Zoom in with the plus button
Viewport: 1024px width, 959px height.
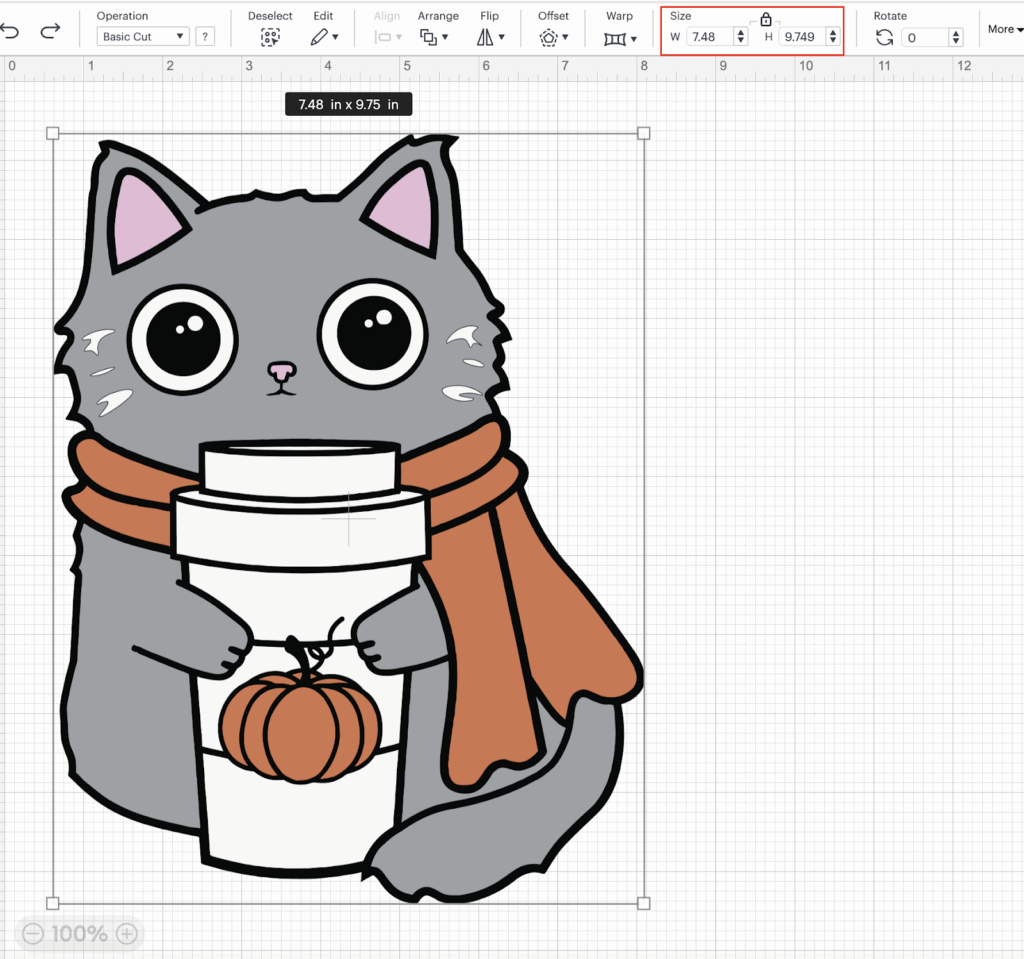coord(126,934)
